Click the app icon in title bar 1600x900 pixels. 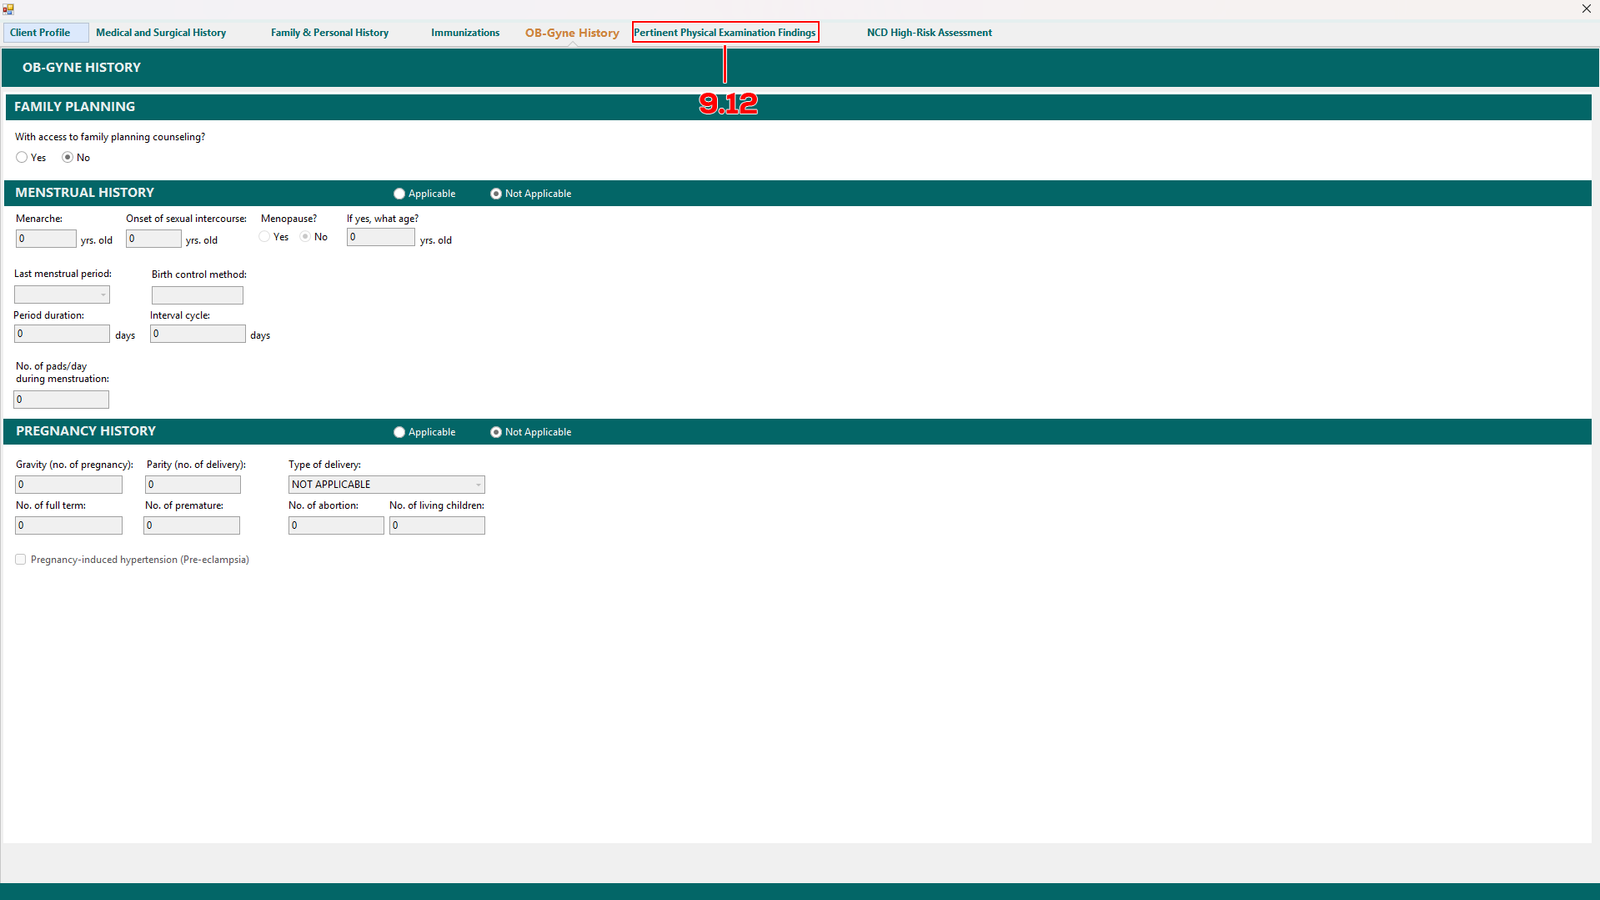point(8,9)
